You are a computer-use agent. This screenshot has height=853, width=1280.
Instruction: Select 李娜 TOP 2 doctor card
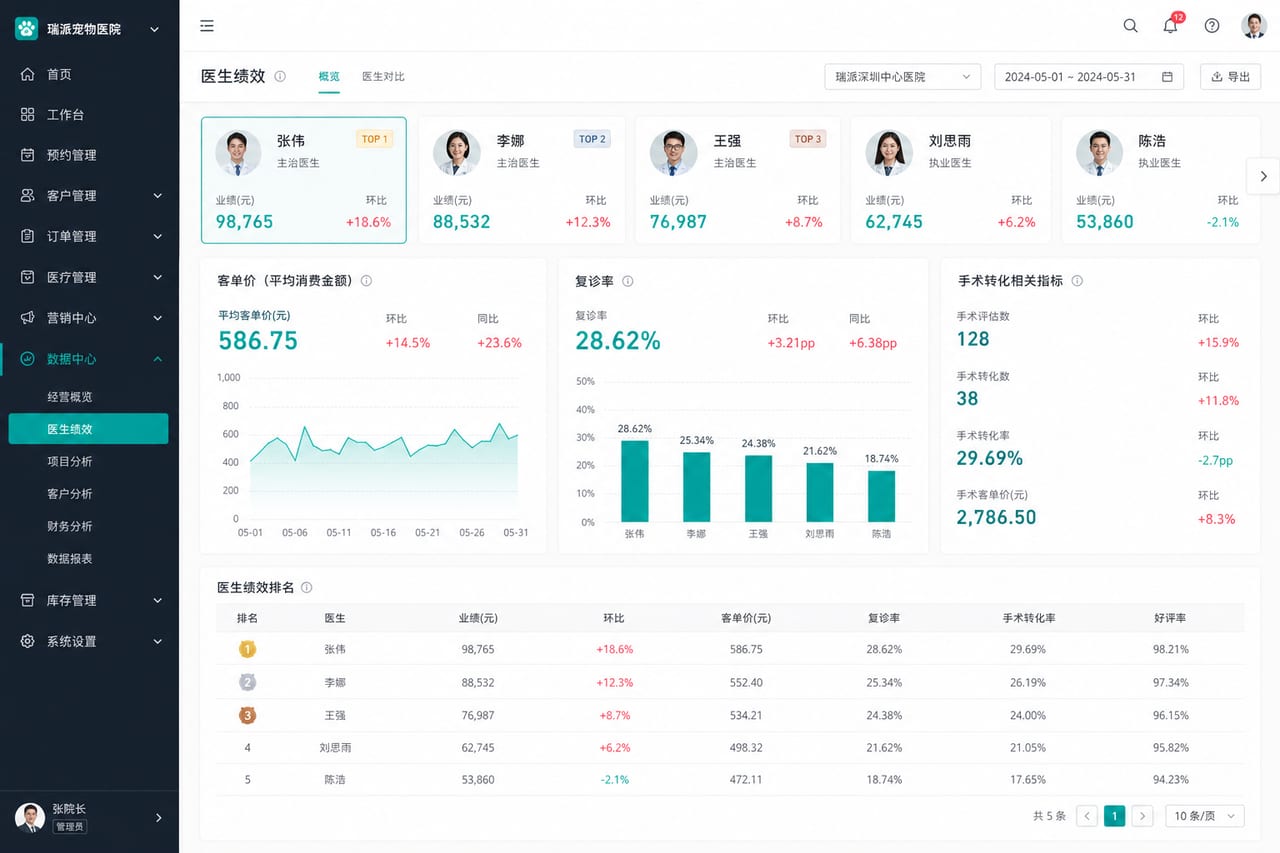coord(521,180)
